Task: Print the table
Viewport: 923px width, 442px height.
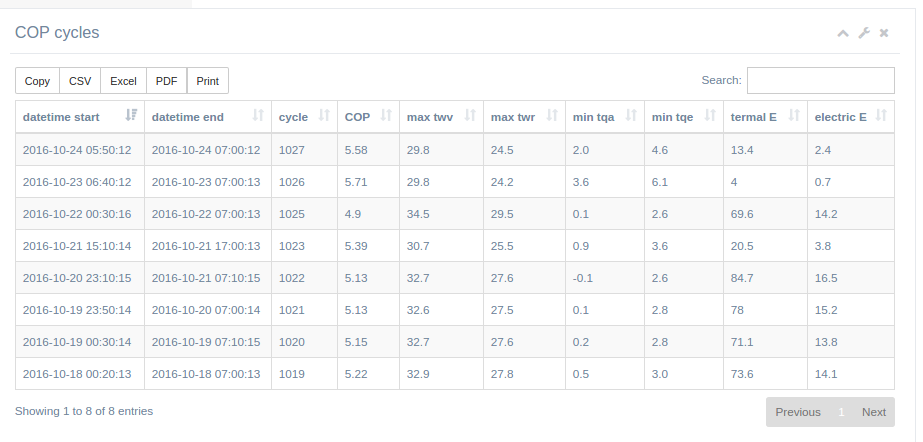Action: point(208,81)
